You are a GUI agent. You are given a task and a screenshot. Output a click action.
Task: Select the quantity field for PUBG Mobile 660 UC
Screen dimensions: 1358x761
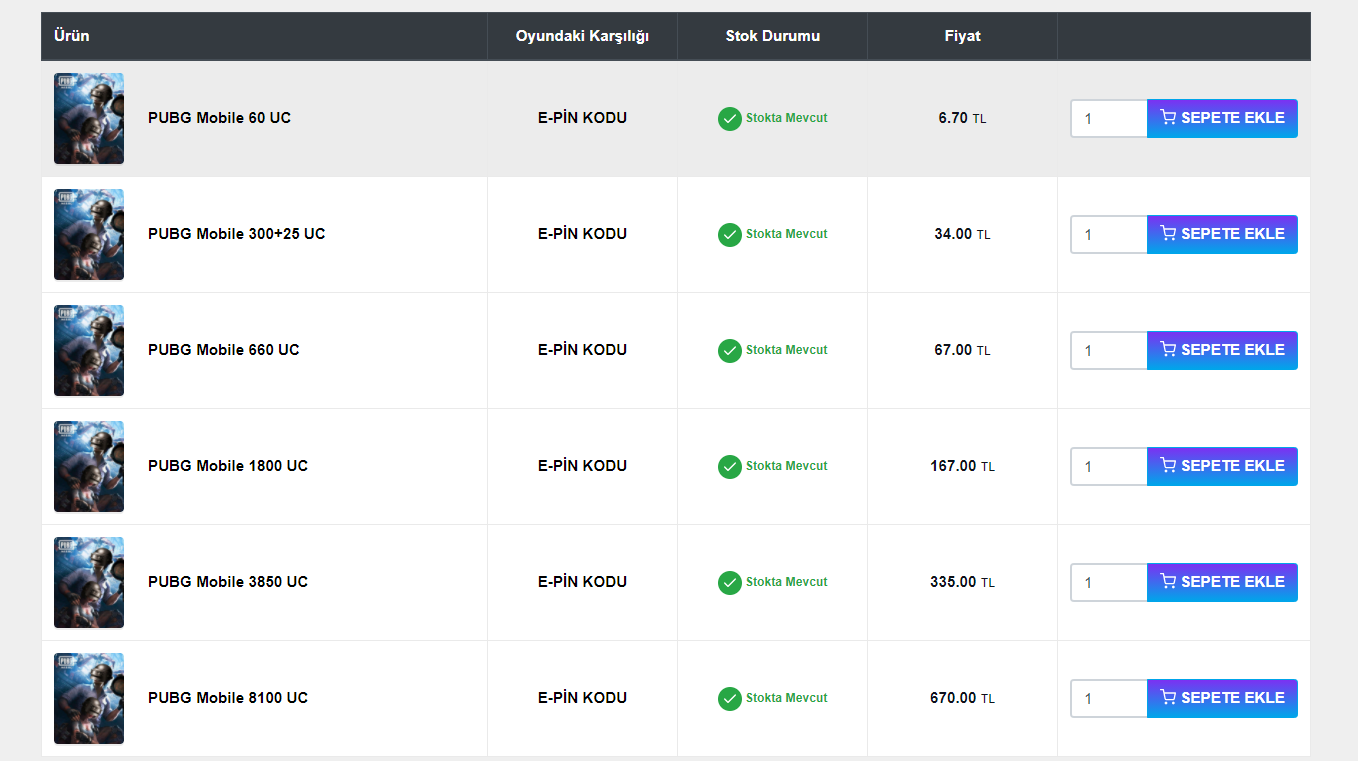[x=1109, y=350]
